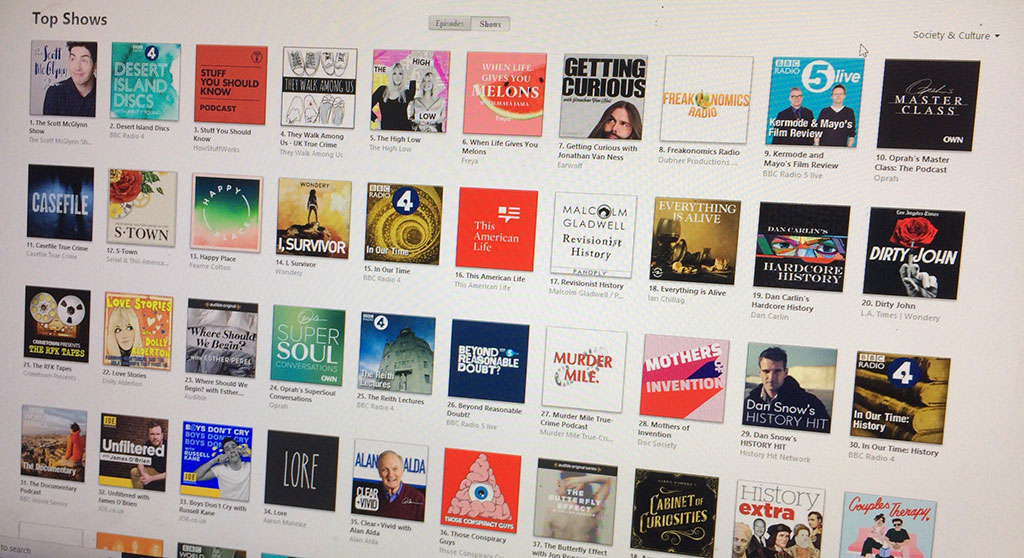Image resolution: width=1024 pixels, height=558 pixels.
Task: Click 'BBC Radio 4' under Desert Island Discs
Action: coord(127,136)
